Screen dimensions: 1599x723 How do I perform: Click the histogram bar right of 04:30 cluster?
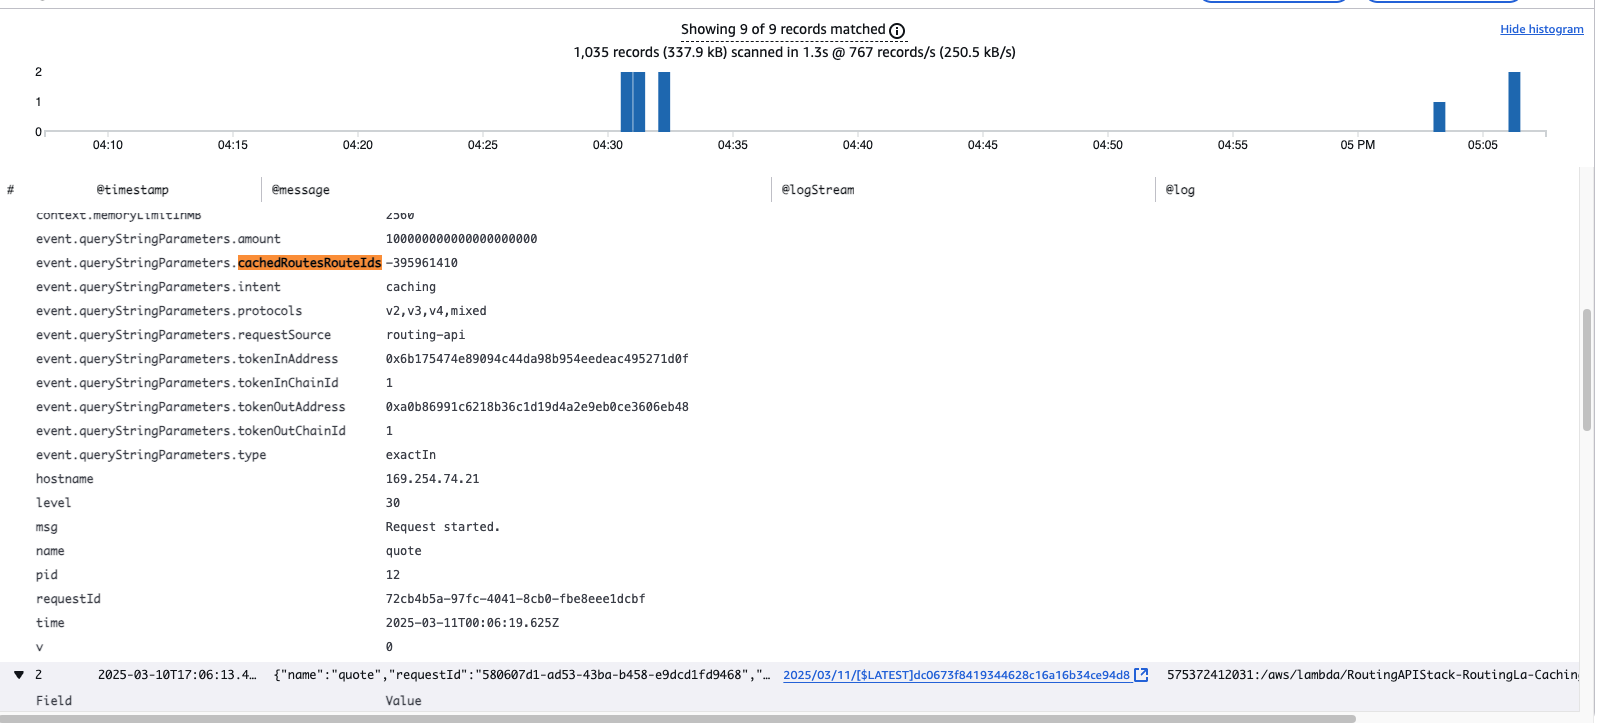(x=664, y=102)
